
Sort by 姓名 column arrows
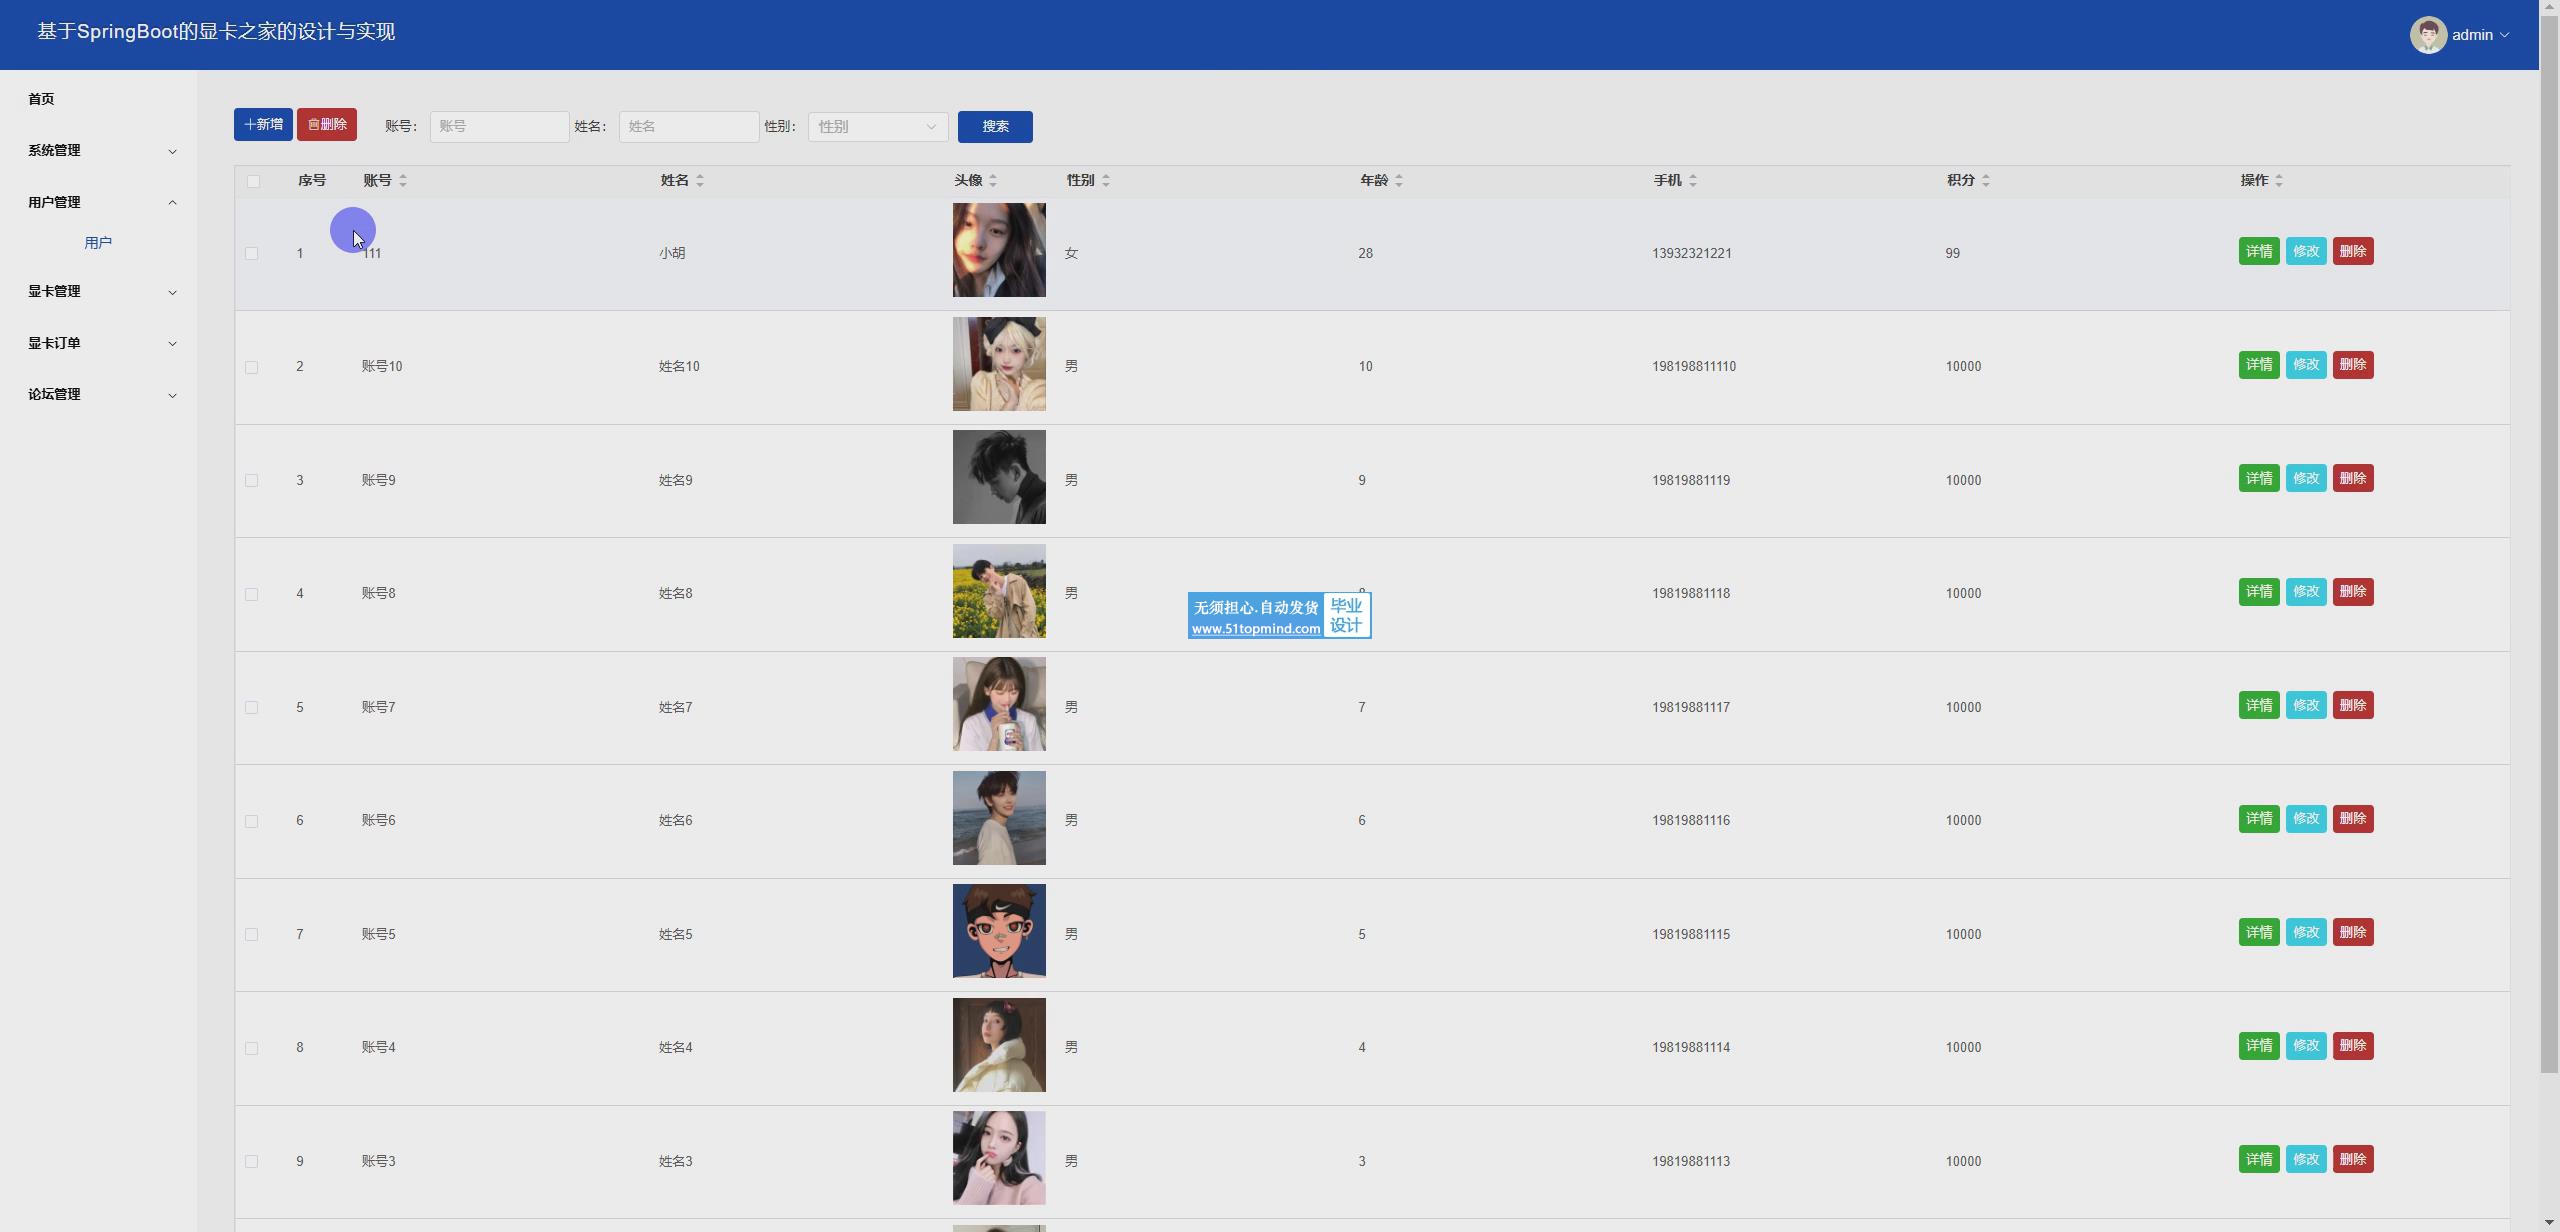[x=700, y=181]
